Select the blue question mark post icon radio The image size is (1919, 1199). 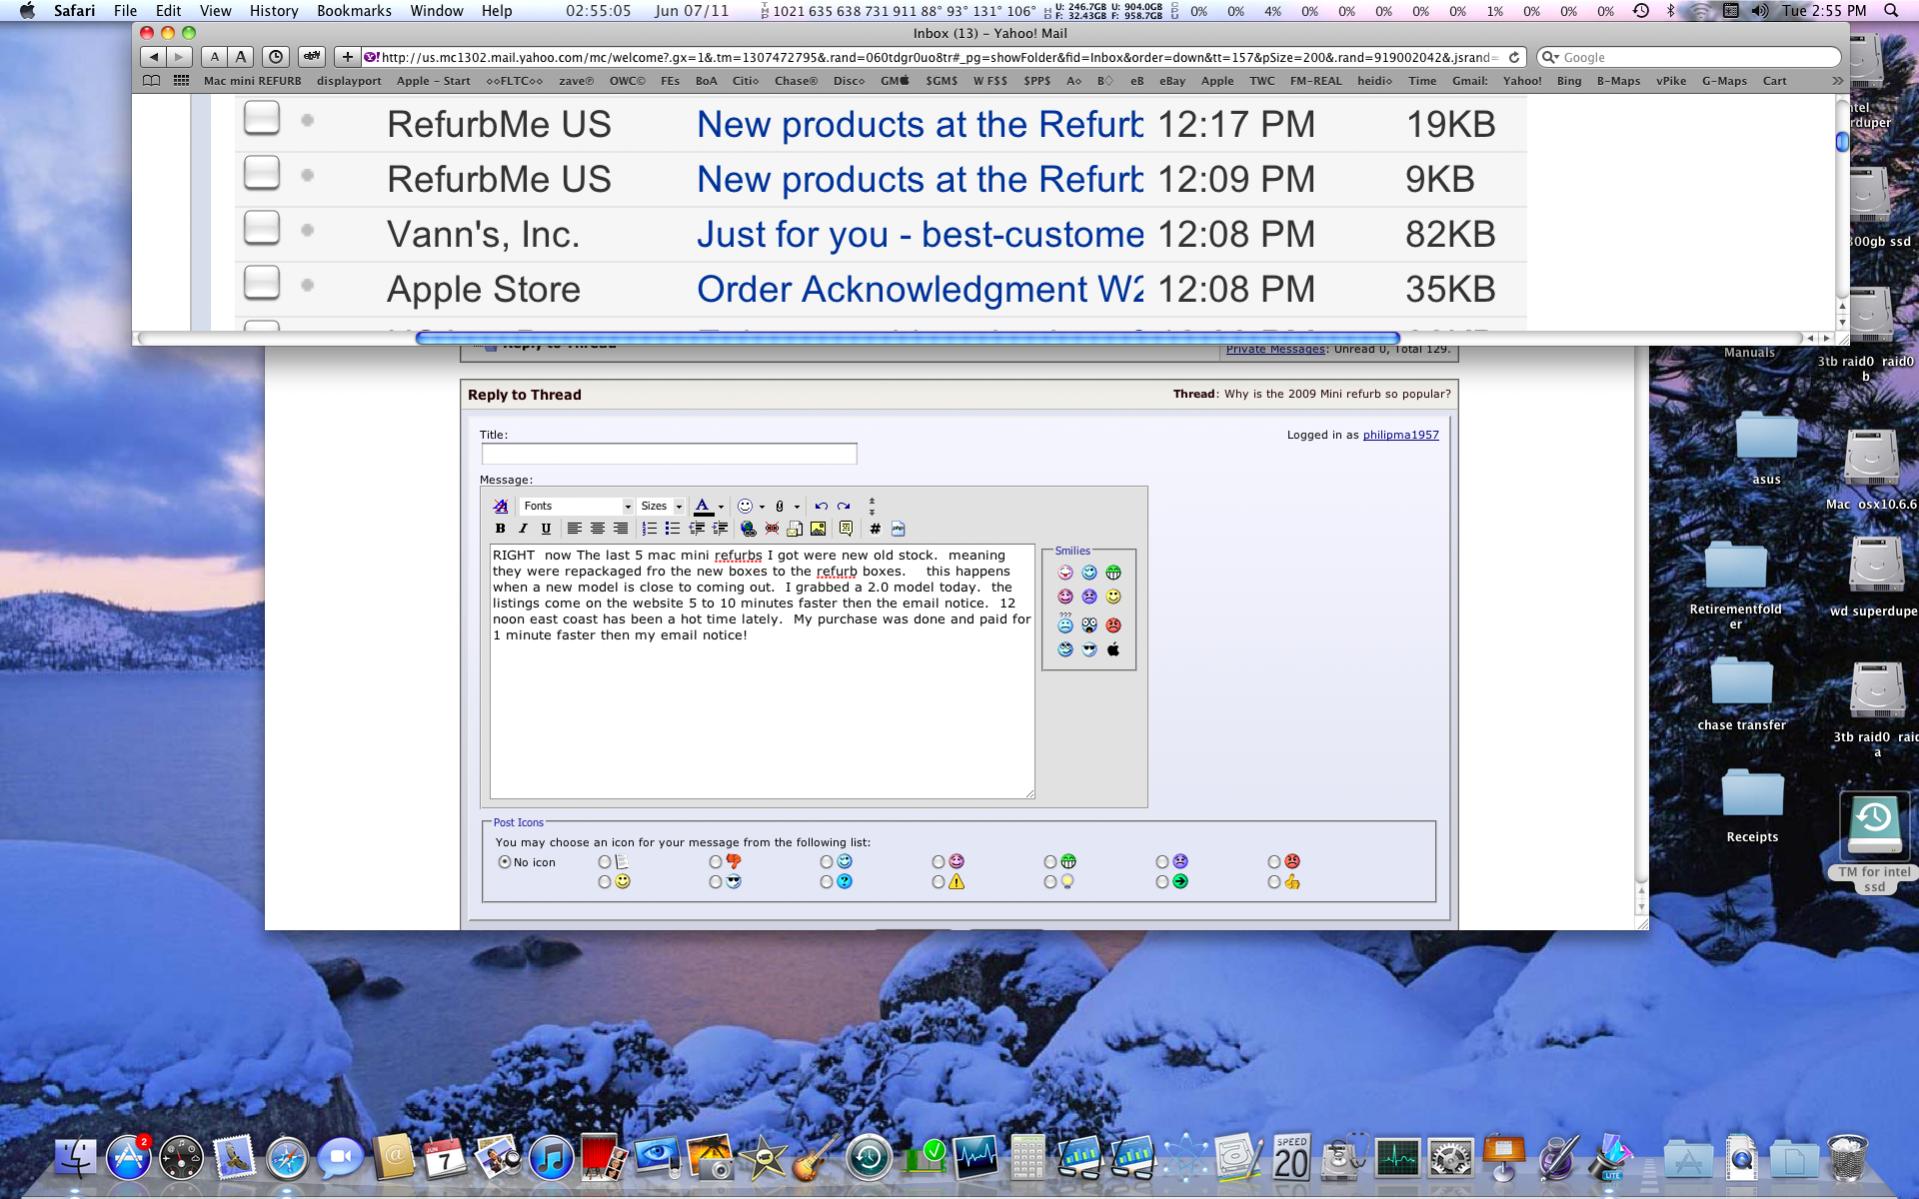826,882
